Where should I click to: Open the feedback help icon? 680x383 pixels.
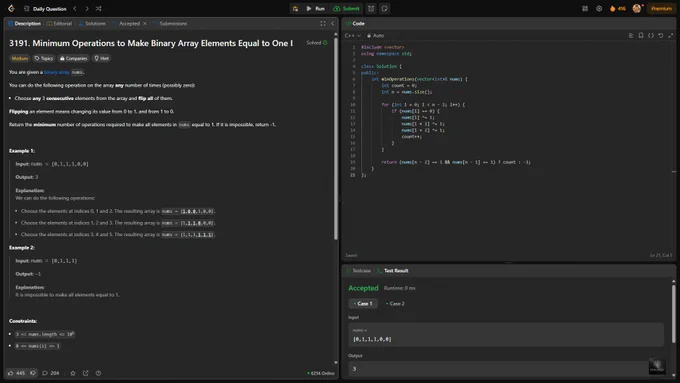pyautogui.click(x=98, y=373)
